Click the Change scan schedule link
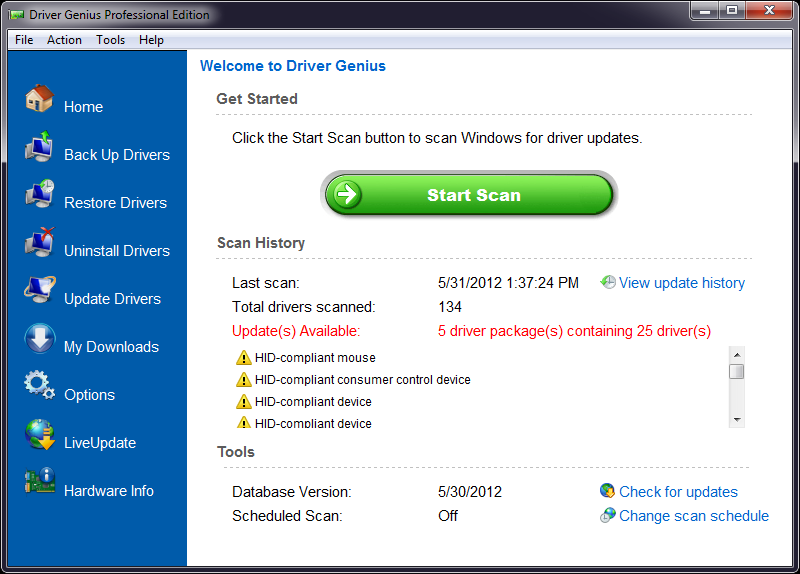 [x=694, y=516]
